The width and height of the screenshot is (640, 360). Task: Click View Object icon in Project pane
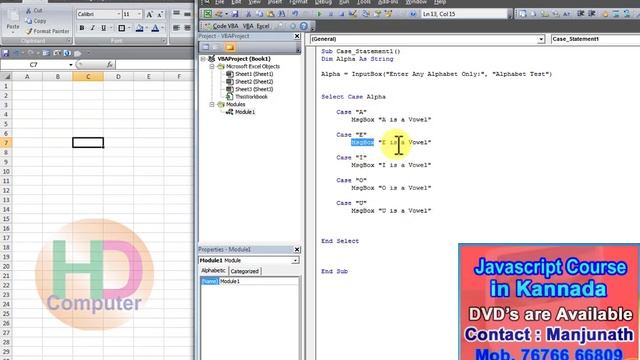click(x=217, y=47)
